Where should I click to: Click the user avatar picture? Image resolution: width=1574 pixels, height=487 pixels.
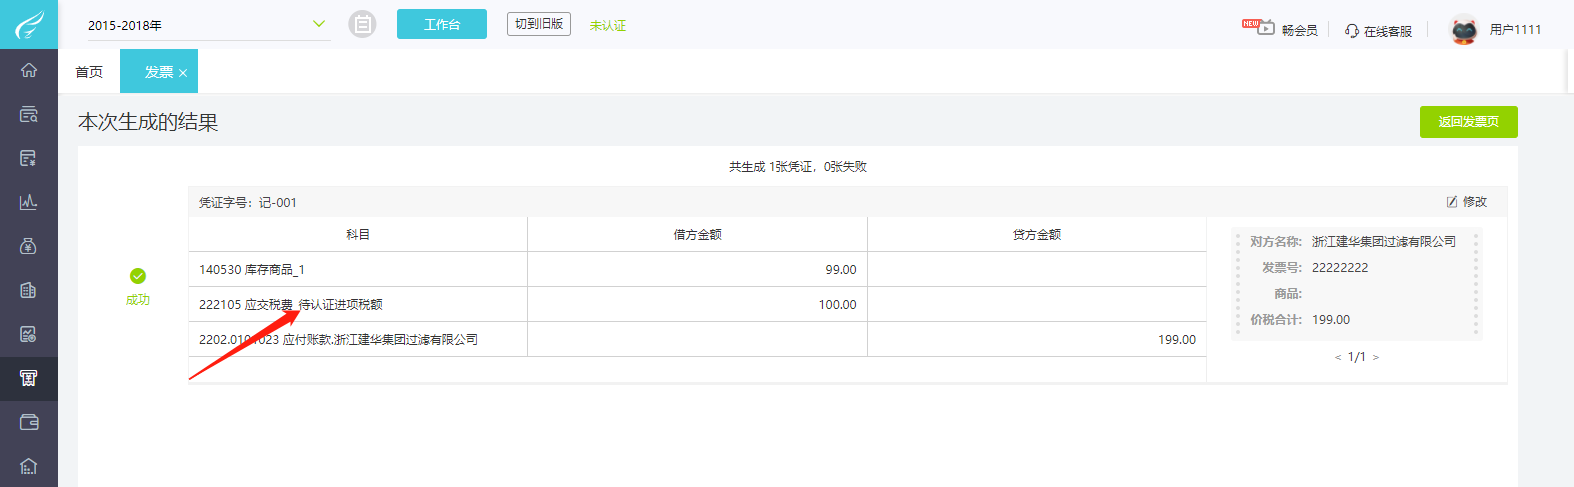1464,30
